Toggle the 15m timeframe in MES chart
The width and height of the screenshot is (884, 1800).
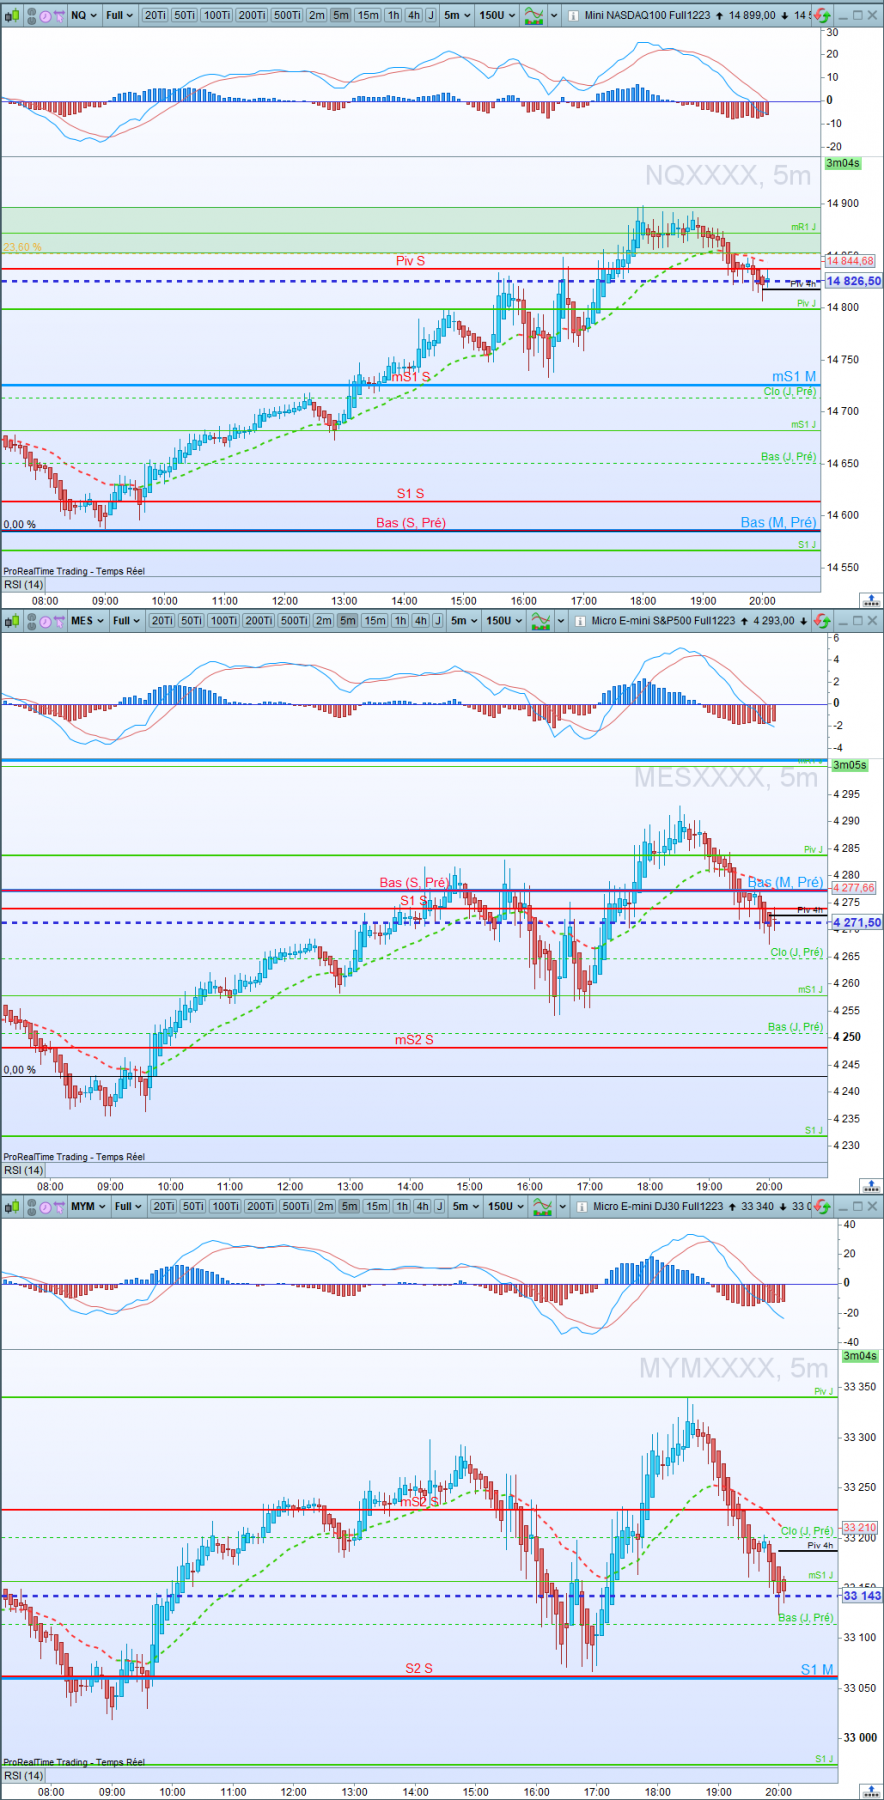coord(375,621)
